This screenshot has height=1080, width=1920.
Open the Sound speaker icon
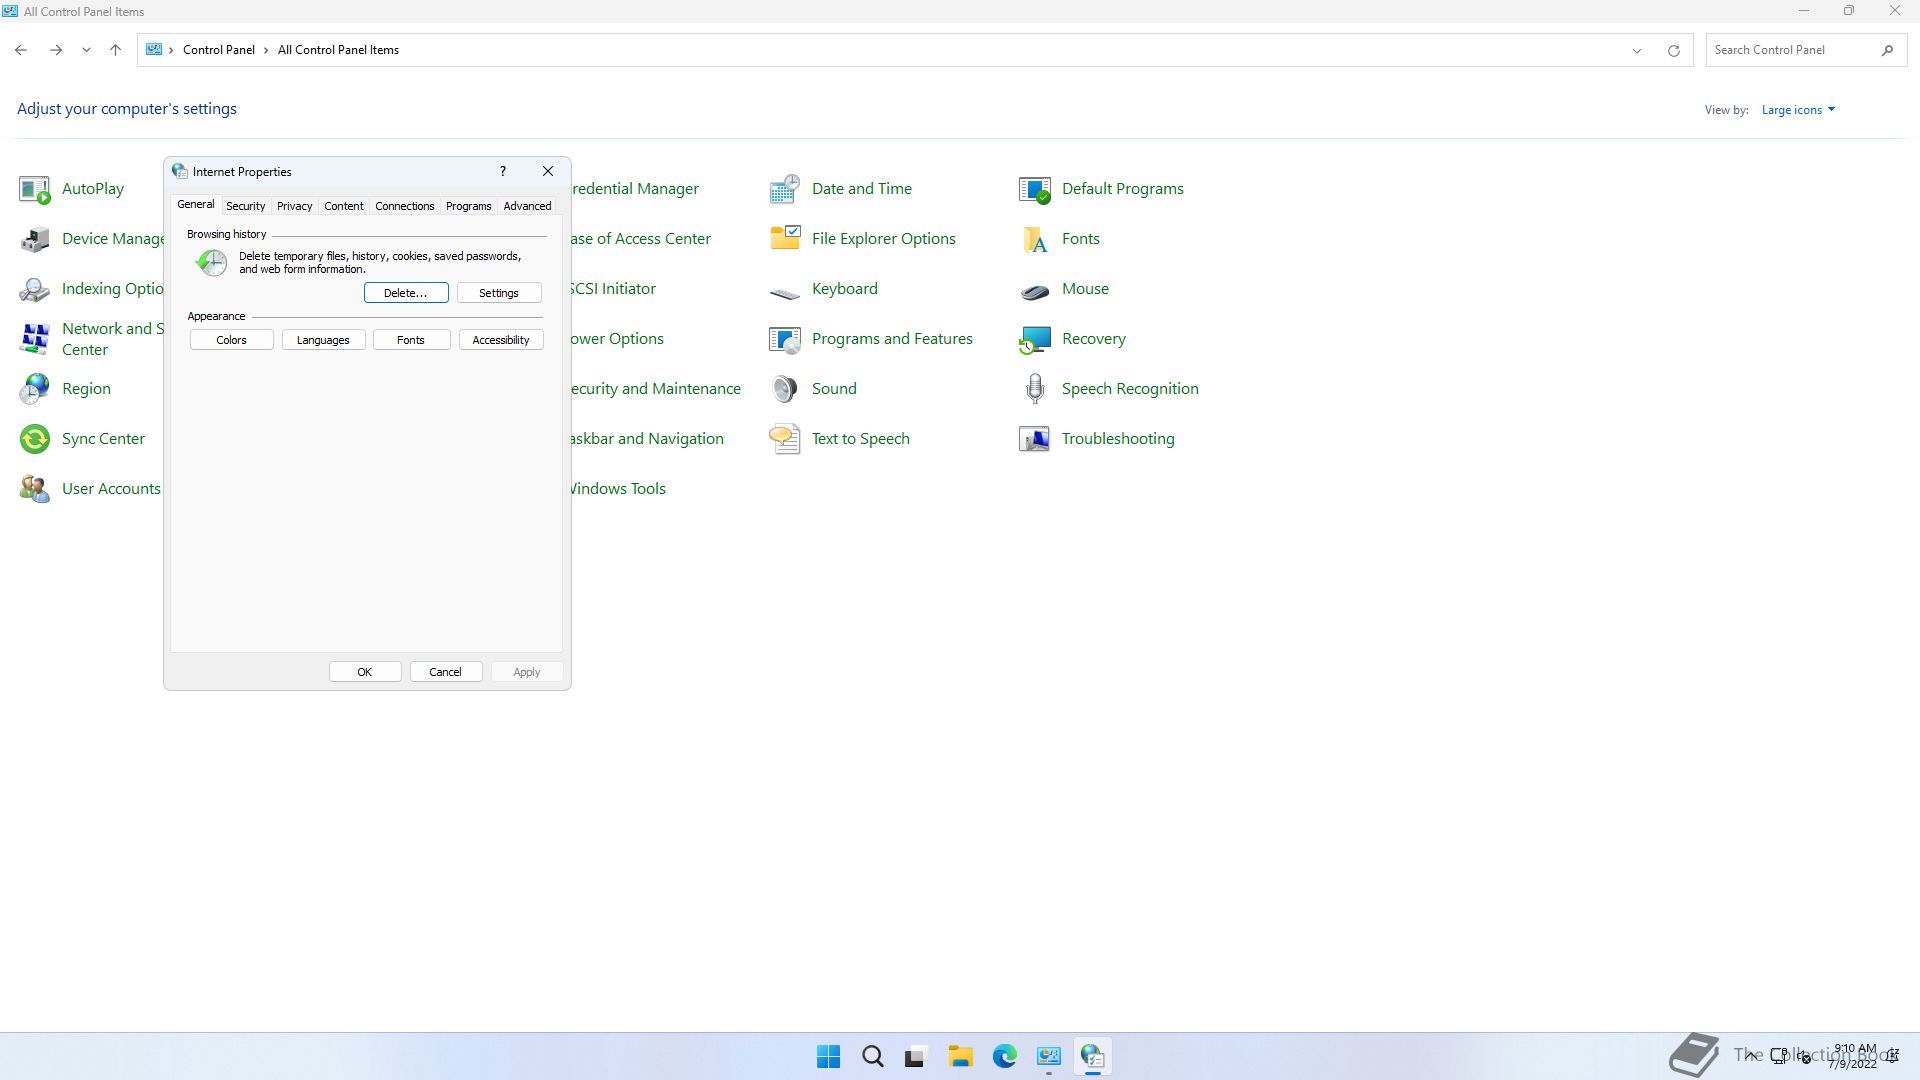pyautogui.click(x=785, y=389)
